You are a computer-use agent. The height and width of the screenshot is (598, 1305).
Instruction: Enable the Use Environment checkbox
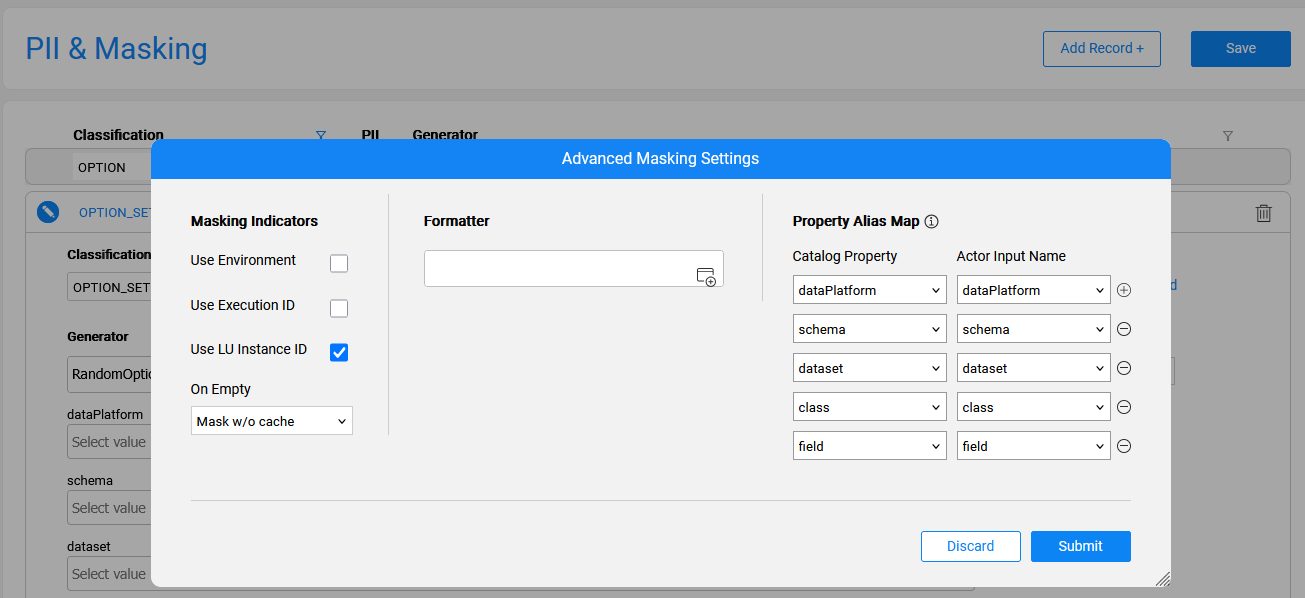(x=339, y=263)
